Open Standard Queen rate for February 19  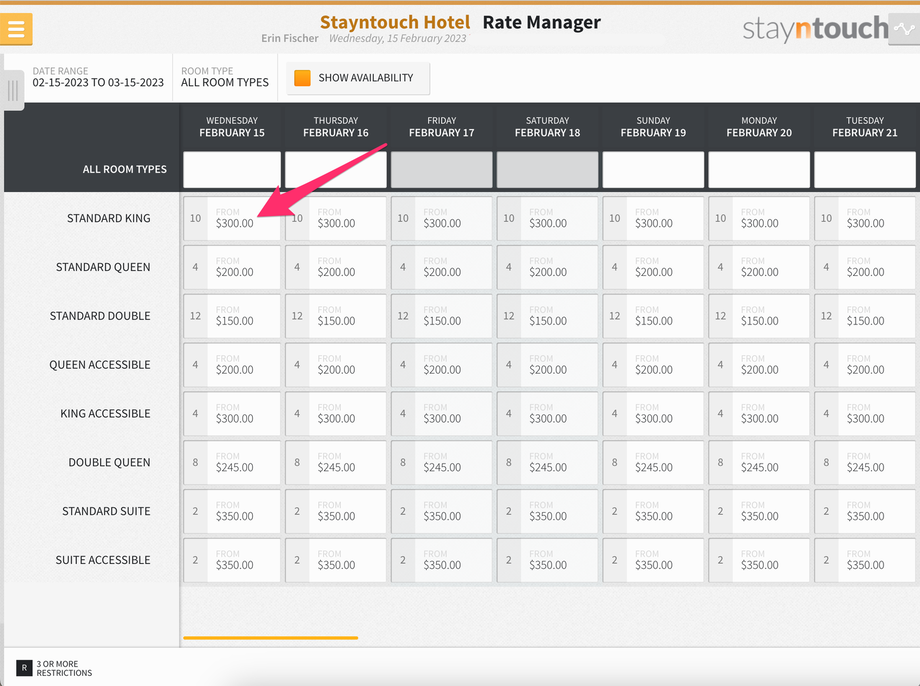653,267
